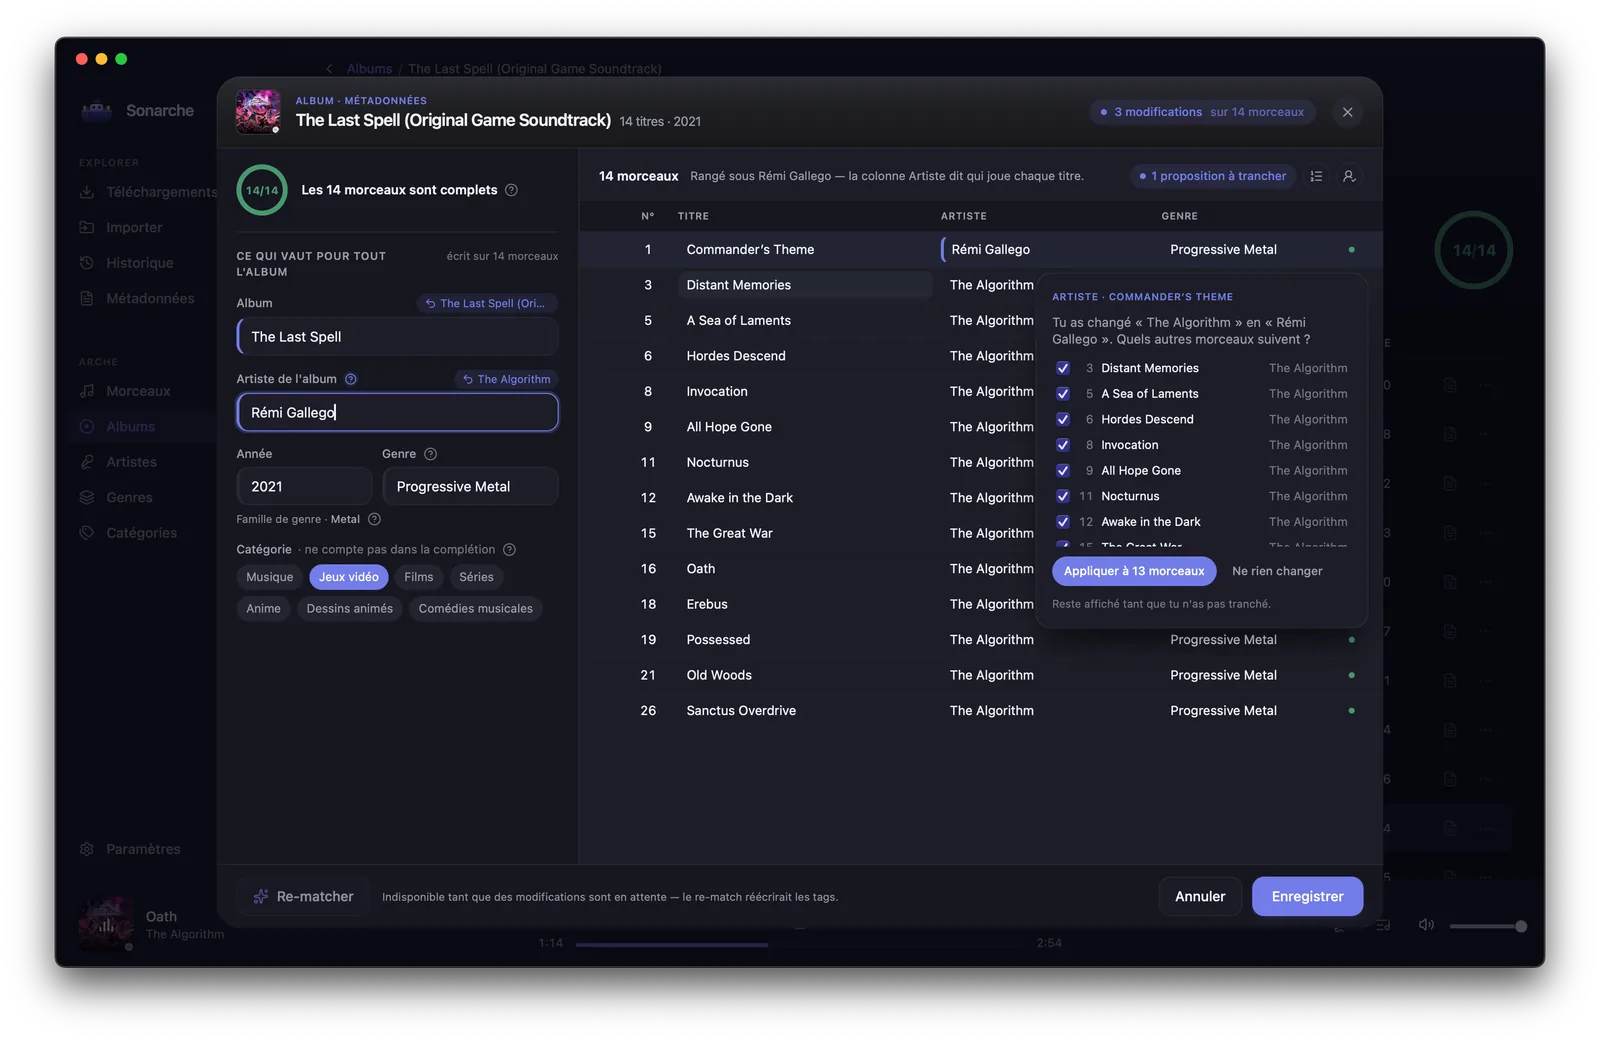
Task: Select the Anime category chip
Action: (264, 609)
